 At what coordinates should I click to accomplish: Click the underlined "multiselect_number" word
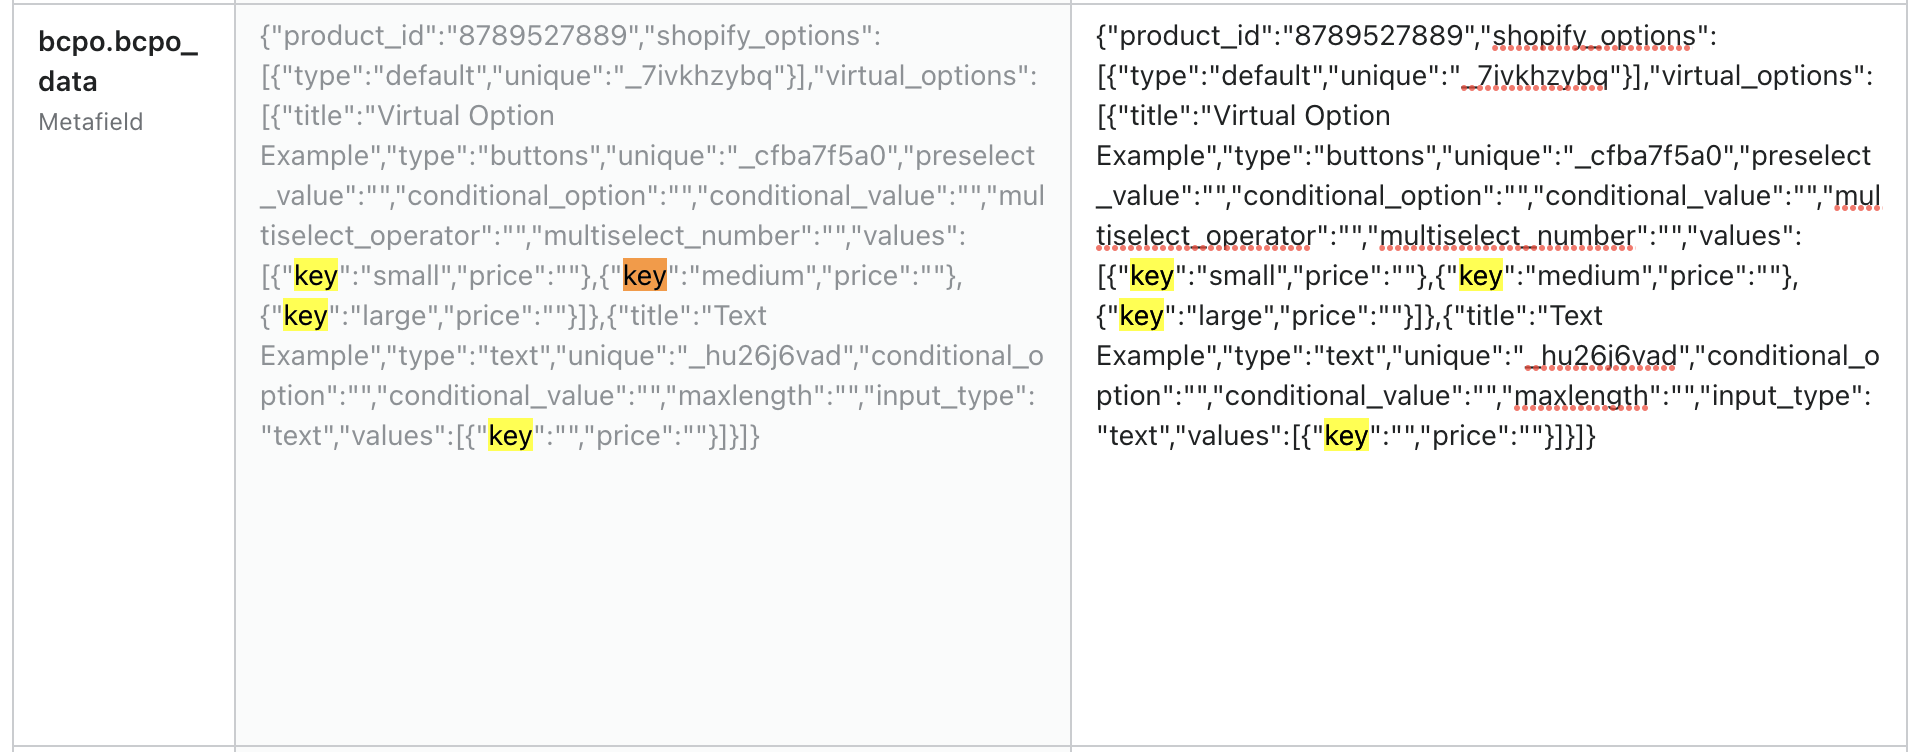pyautogui.click(x=1507, y=236)
